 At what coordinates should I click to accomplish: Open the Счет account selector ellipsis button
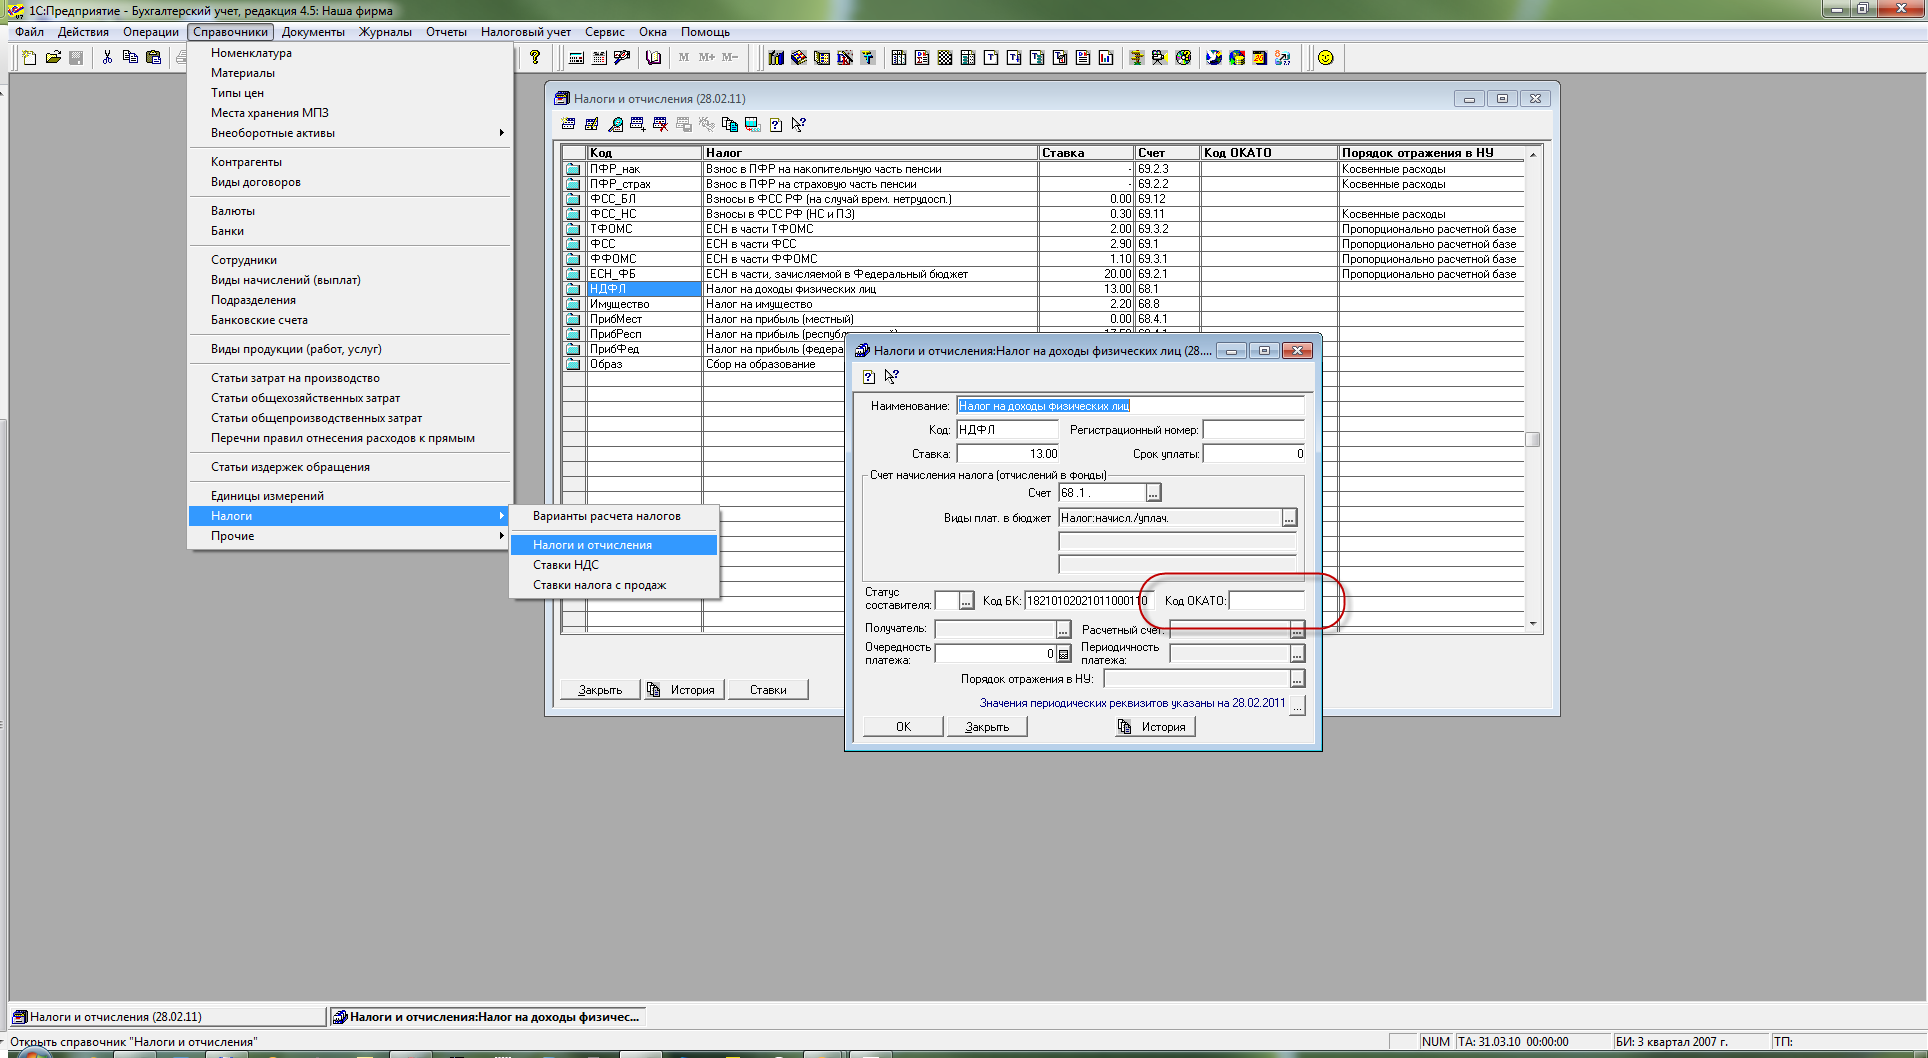[x=1153, y=493]
